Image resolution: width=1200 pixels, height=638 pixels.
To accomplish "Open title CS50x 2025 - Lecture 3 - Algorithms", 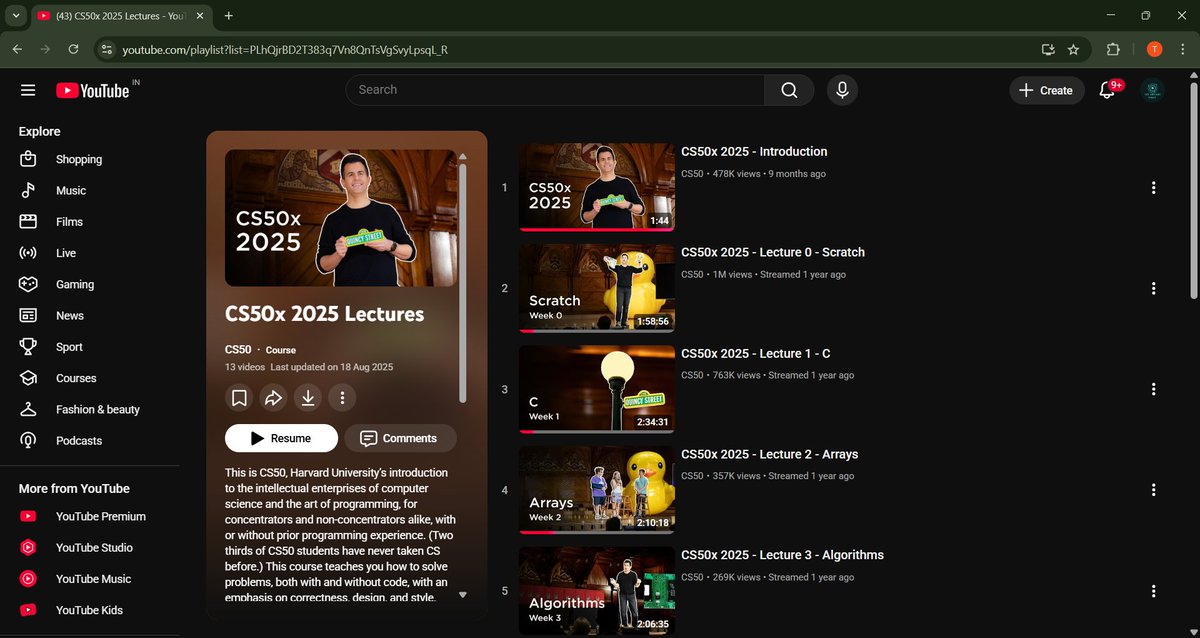I will [783, 556].
